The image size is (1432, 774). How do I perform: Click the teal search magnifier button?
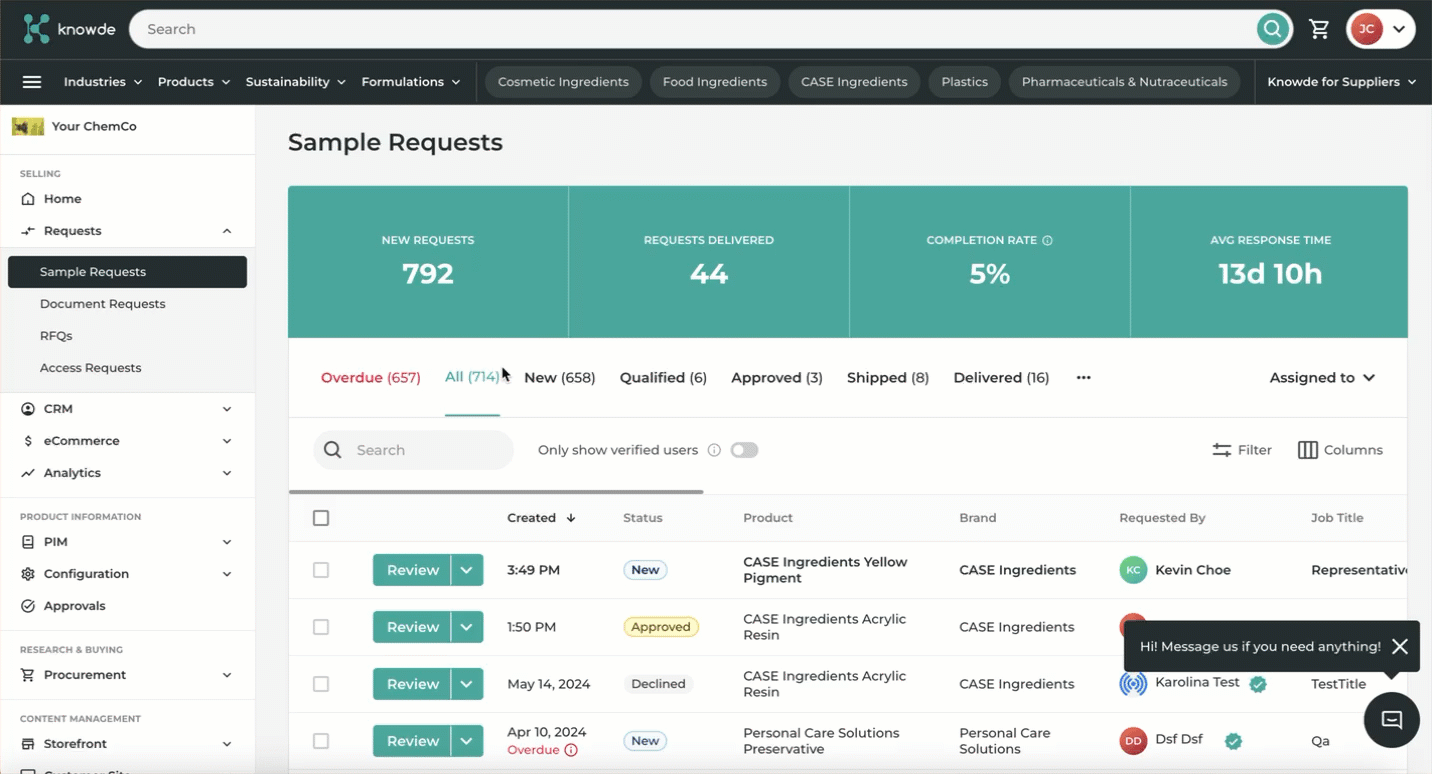click(1272, 29)
